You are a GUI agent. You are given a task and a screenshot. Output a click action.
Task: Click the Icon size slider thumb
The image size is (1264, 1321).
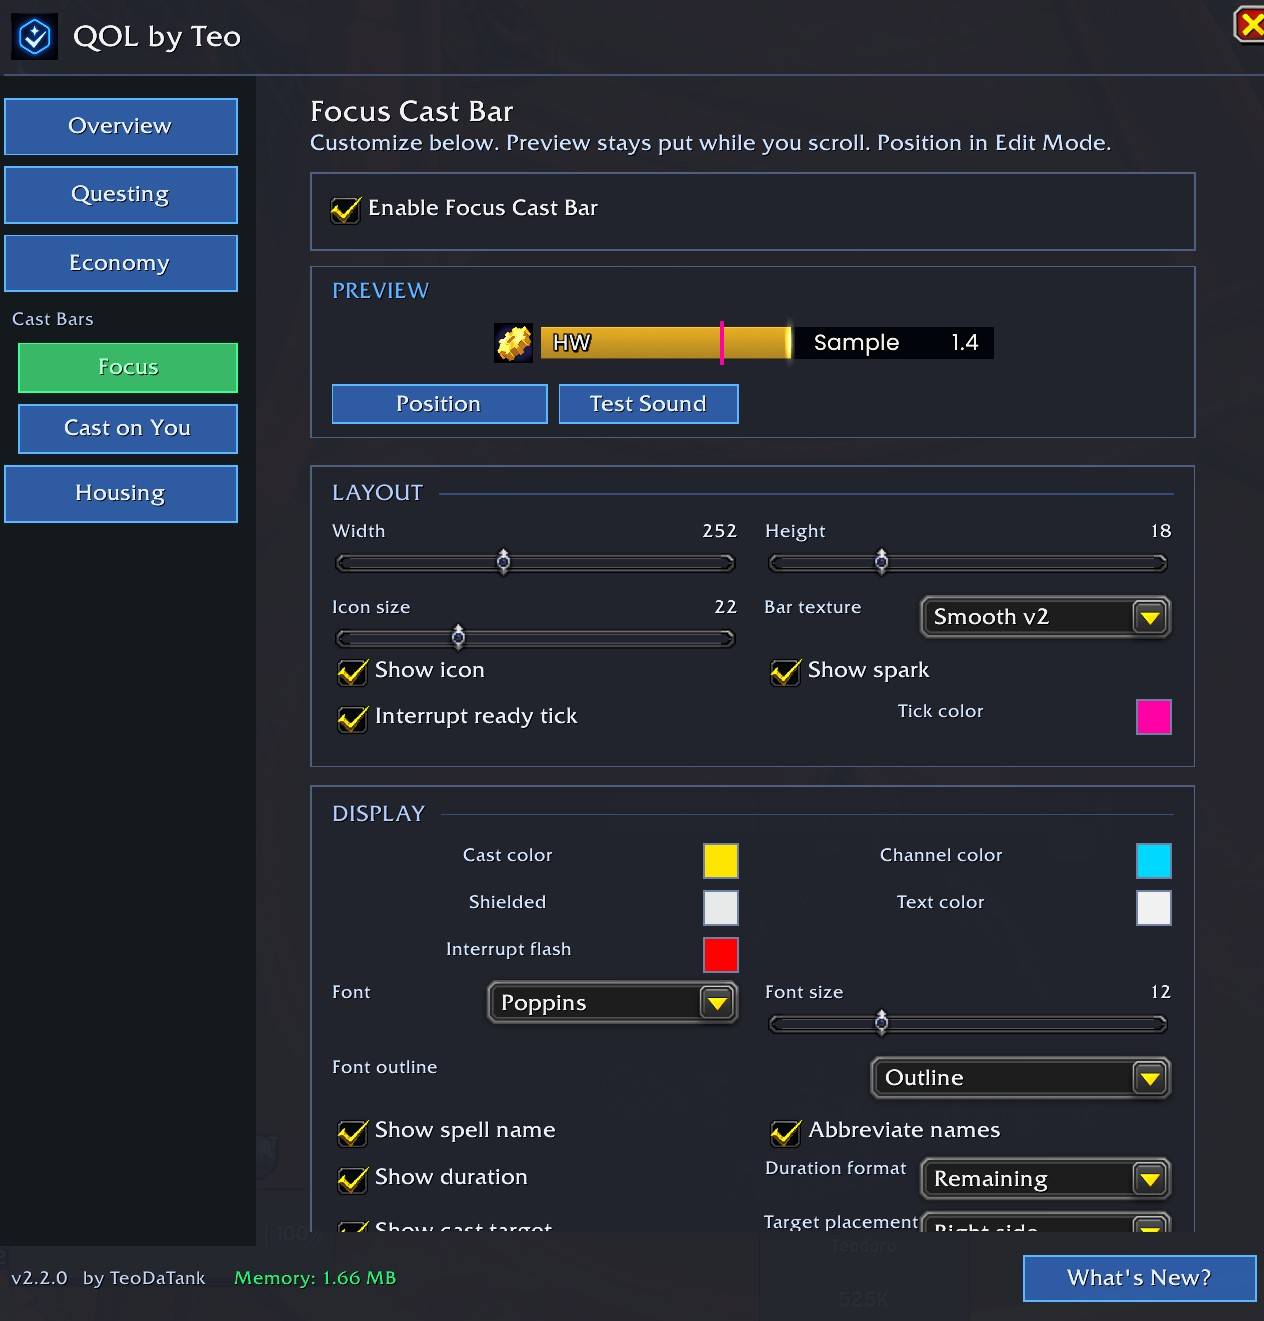(458, 637)
